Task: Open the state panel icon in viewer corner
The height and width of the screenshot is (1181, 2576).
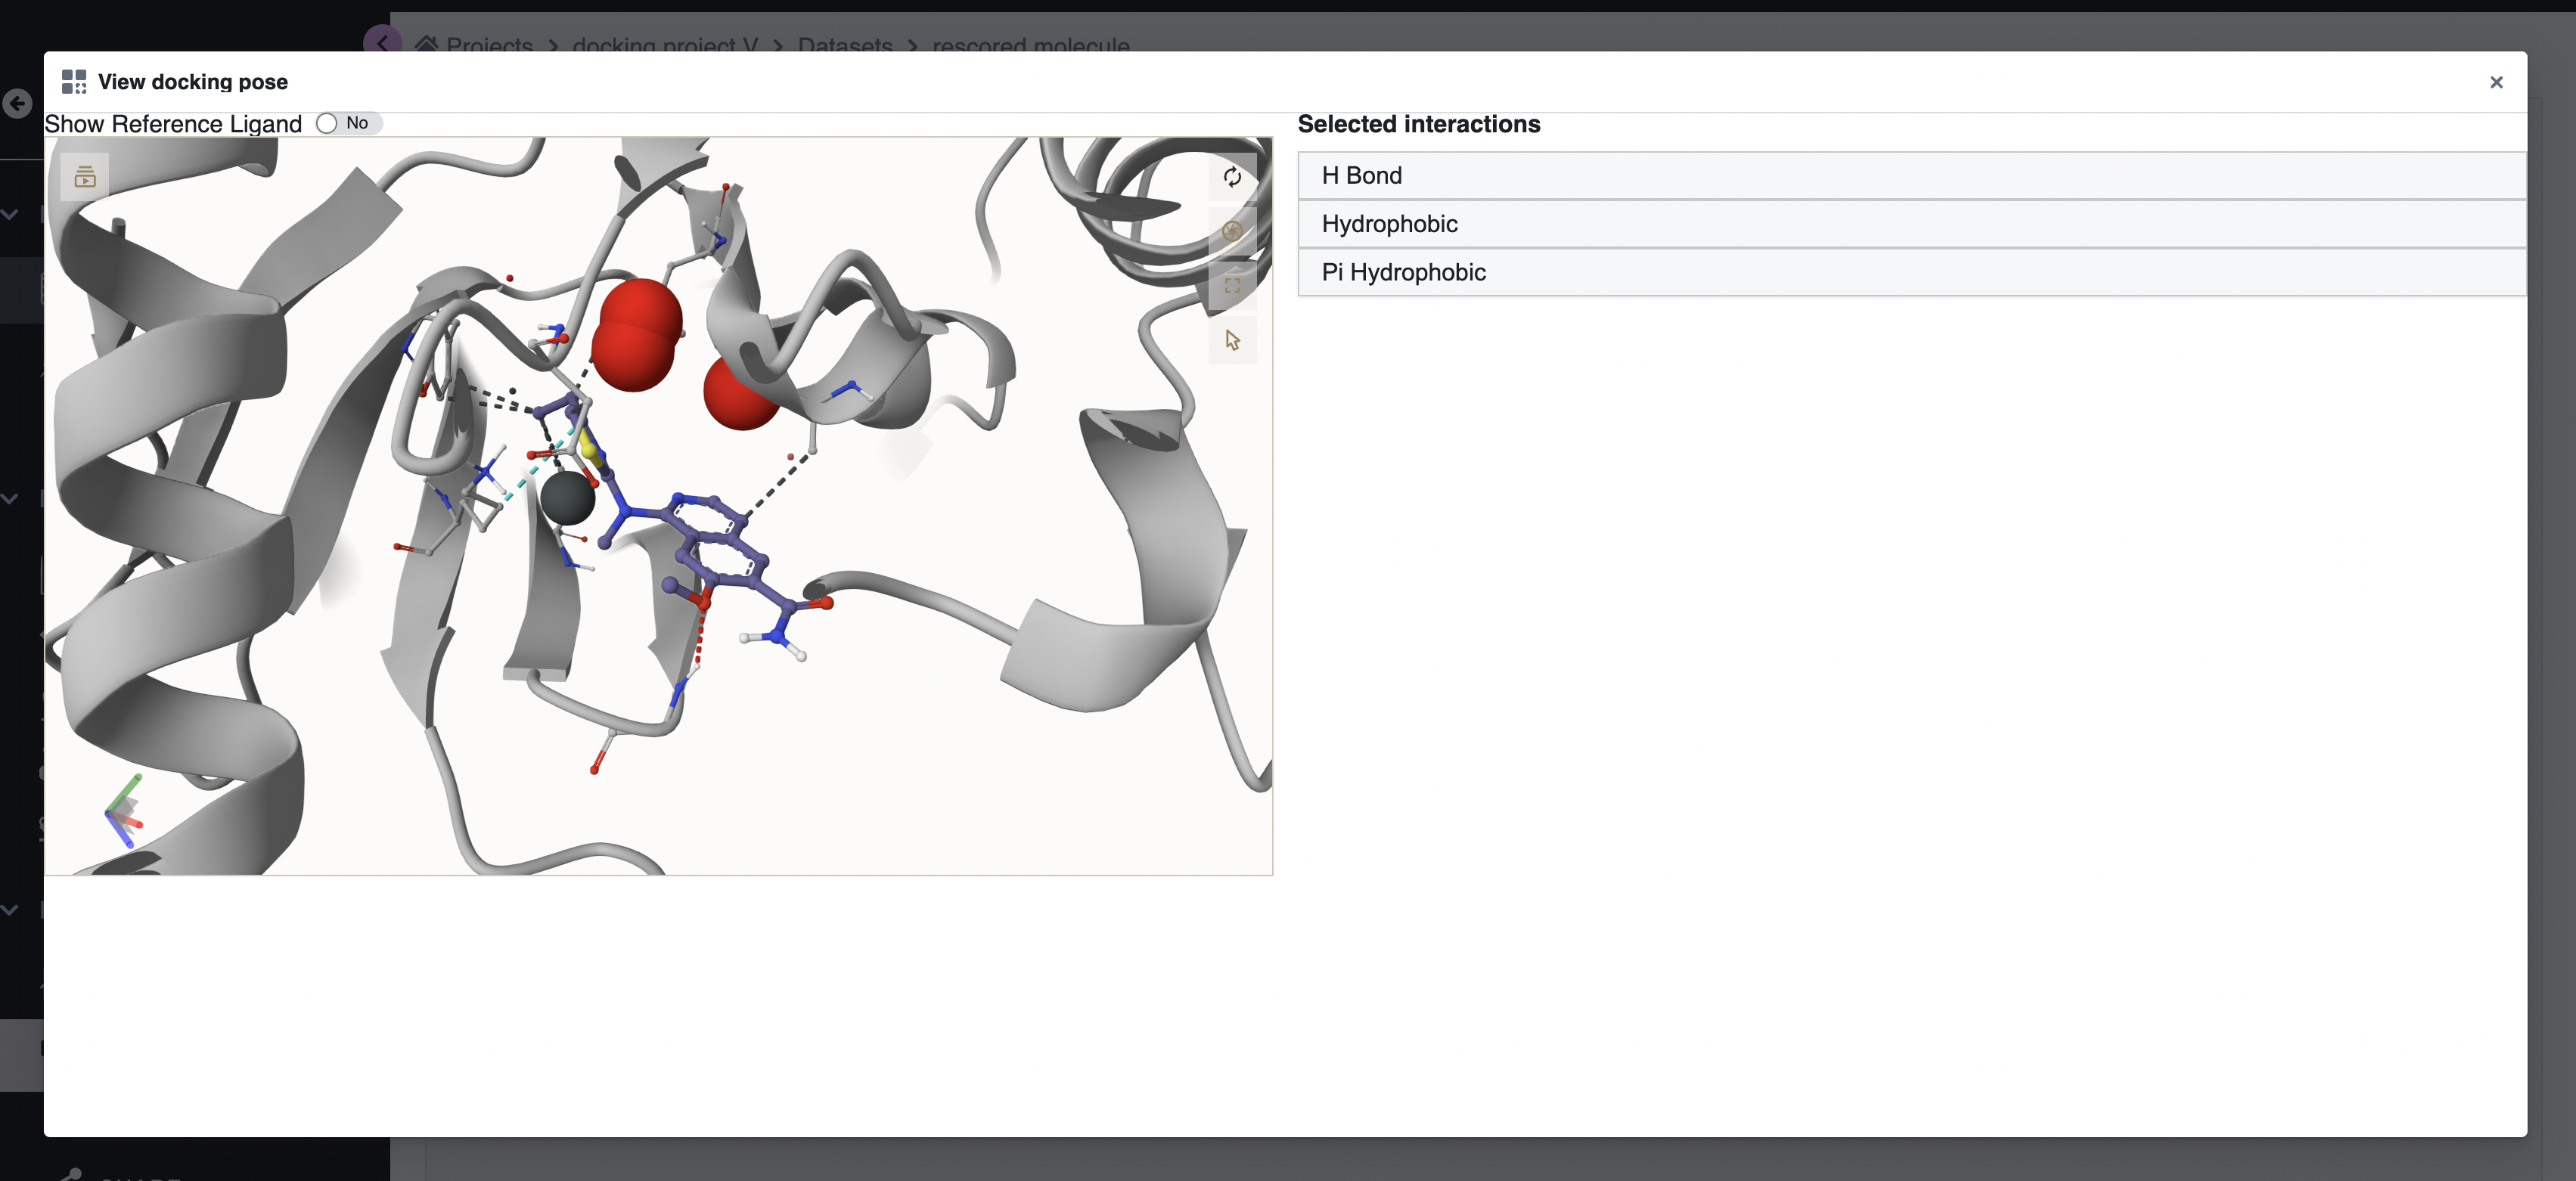Action: (84, 177)
